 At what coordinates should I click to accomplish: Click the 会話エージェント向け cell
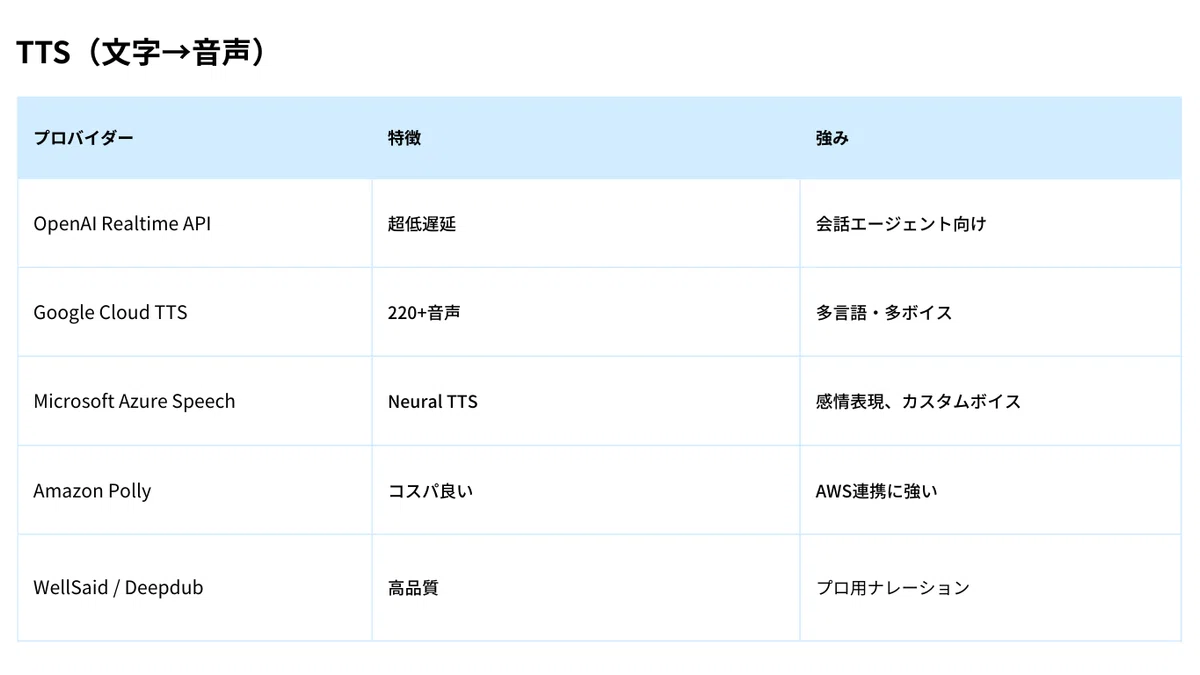pos(990,224)
